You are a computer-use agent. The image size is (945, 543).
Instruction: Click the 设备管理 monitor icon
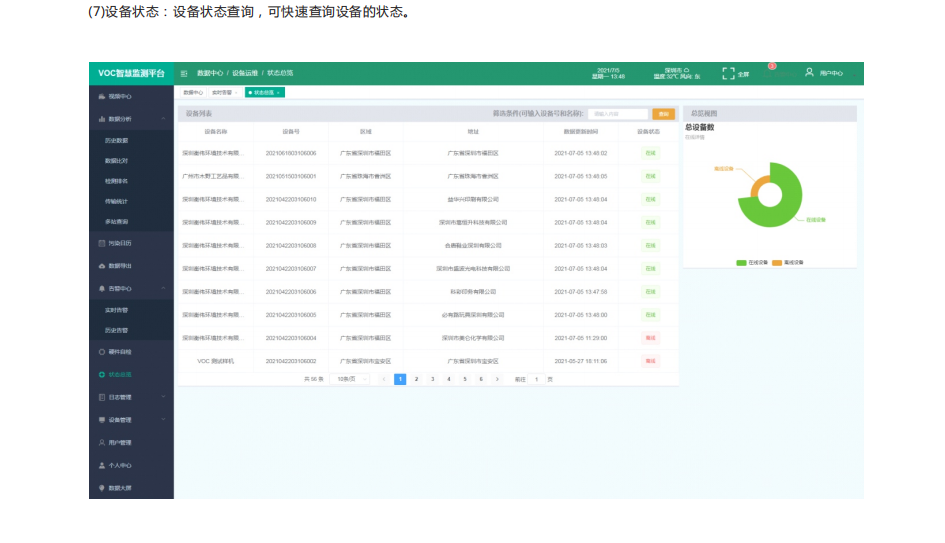[101, 420]
